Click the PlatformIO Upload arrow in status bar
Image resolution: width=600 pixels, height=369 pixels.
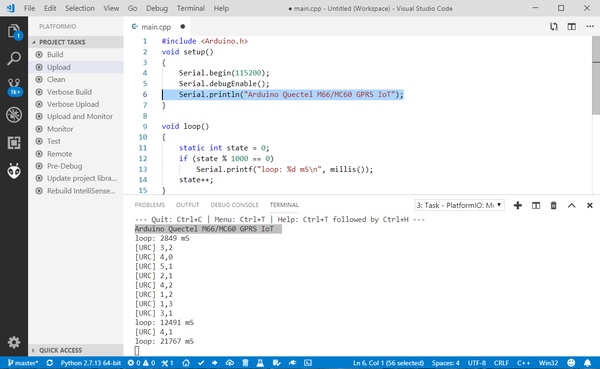coord(215,363)
